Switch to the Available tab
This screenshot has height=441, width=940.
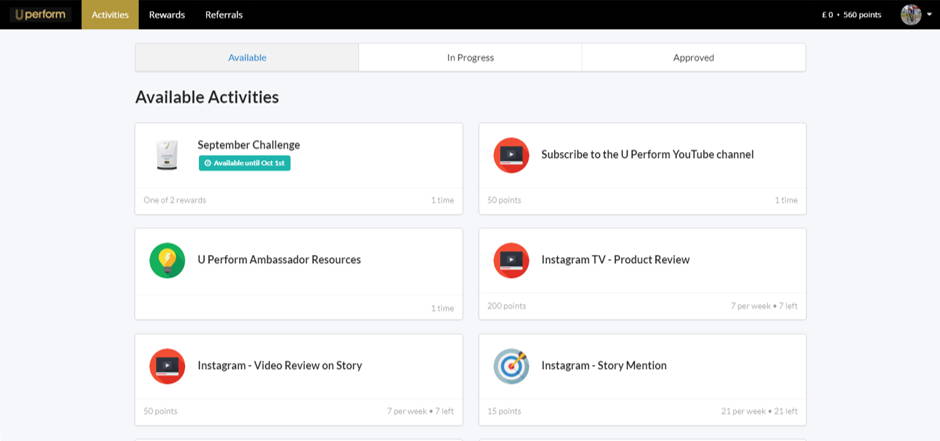(x=247, y=58)
